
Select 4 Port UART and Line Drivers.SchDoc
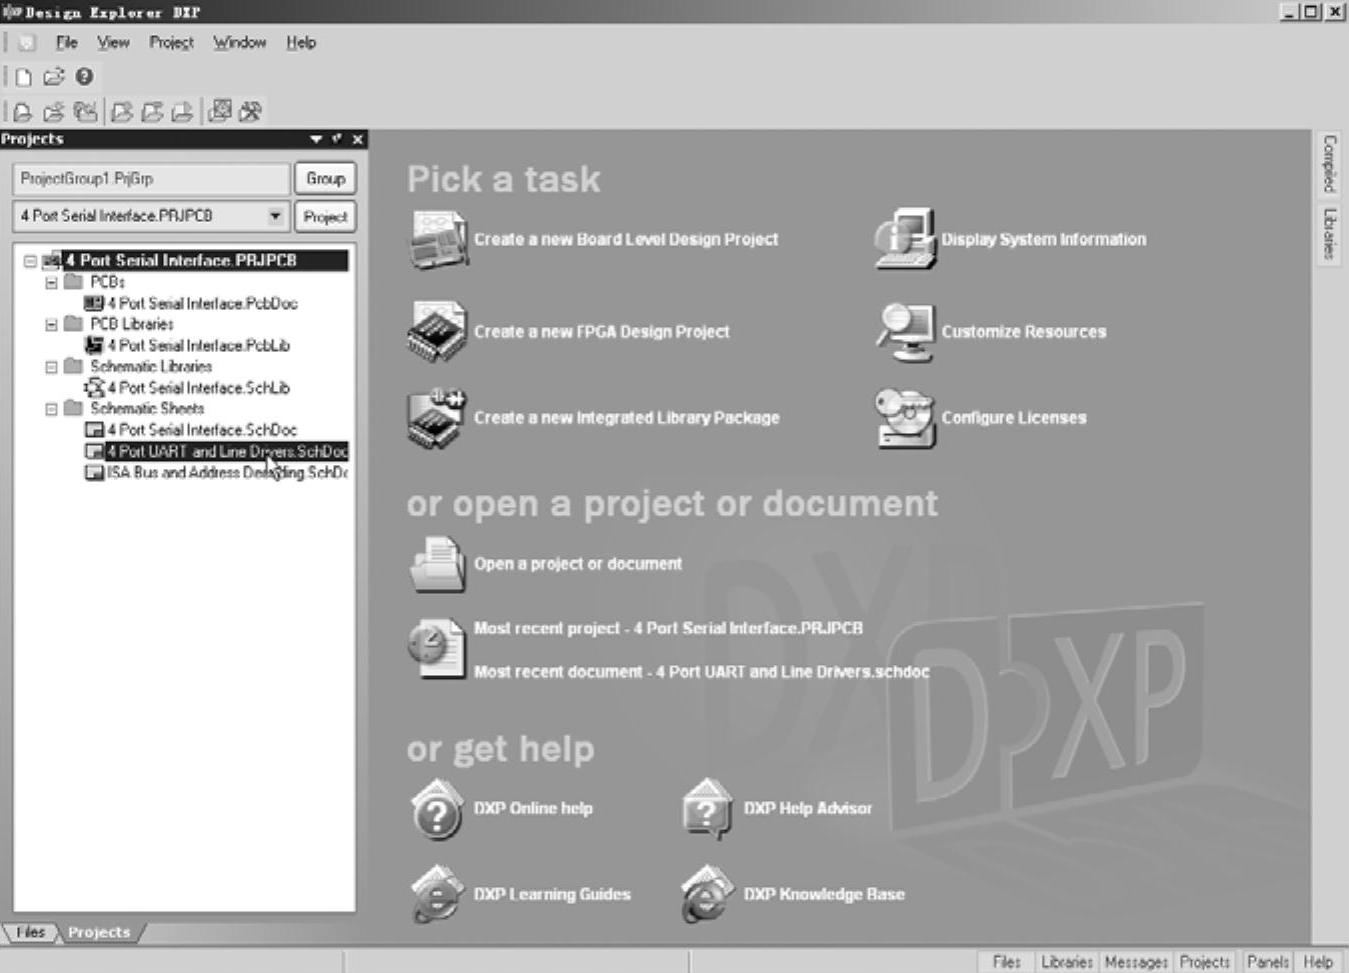227,451
